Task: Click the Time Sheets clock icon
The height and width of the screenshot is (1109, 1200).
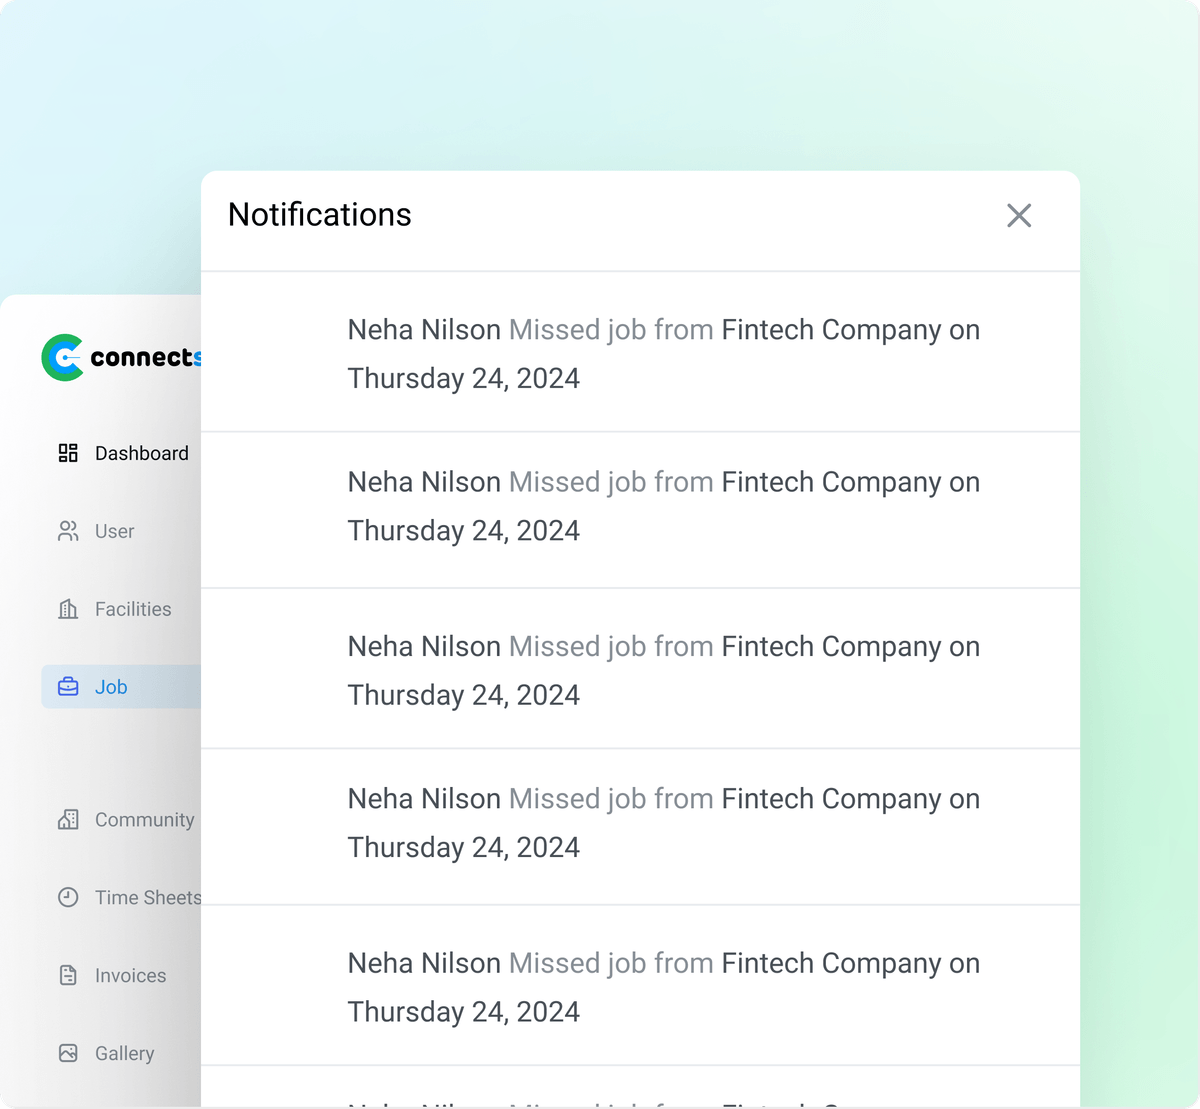Action: [68, 897]
